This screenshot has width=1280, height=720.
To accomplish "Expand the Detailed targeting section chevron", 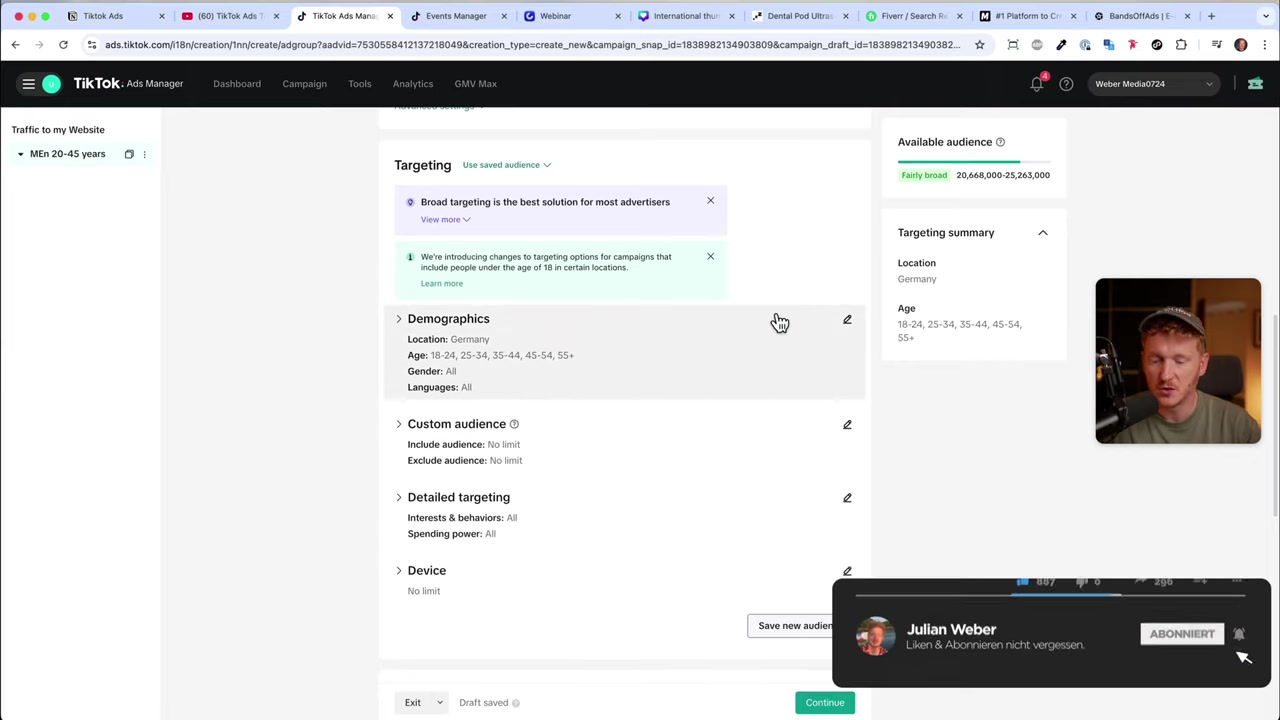I will (398, 497).
